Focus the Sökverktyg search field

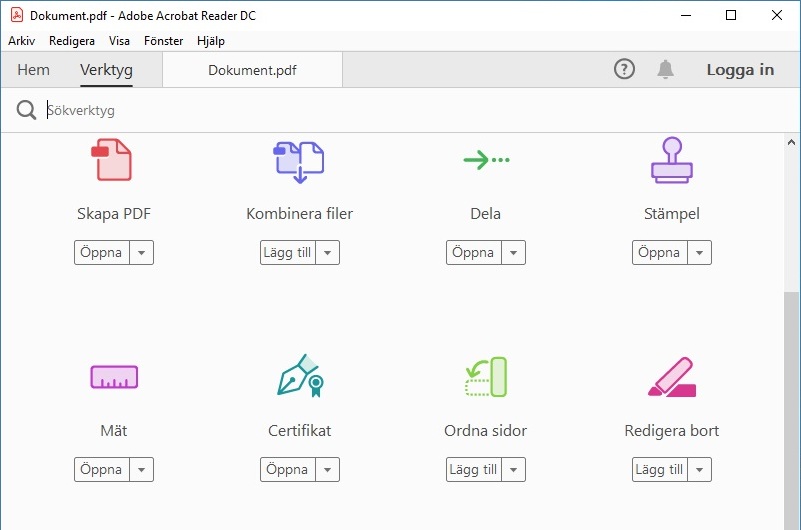pos(414,110)
